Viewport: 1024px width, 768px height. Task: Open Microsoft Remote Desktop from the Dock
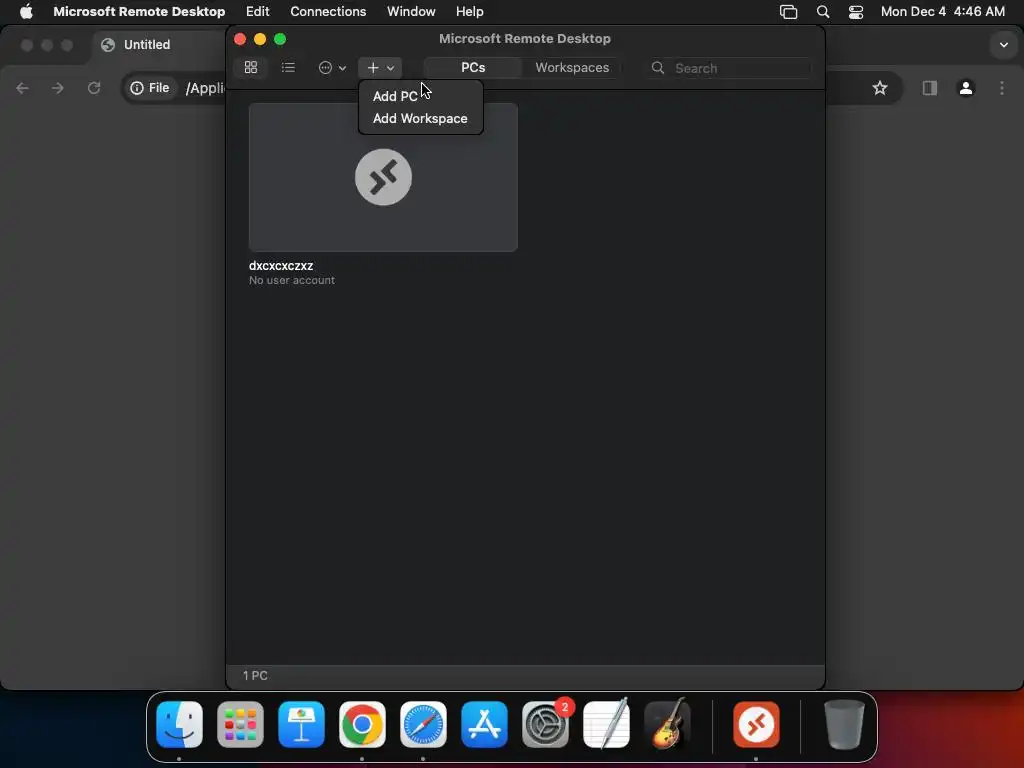tap(756, 724)
